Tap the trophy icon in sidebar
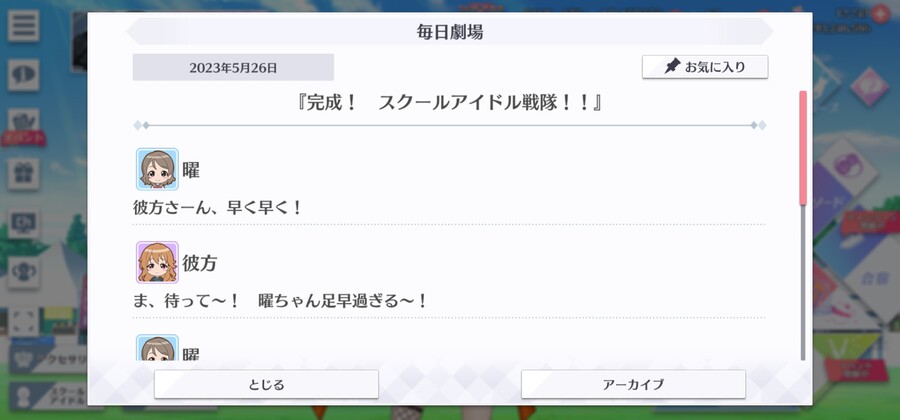900x420 pixels. point(24,272)
